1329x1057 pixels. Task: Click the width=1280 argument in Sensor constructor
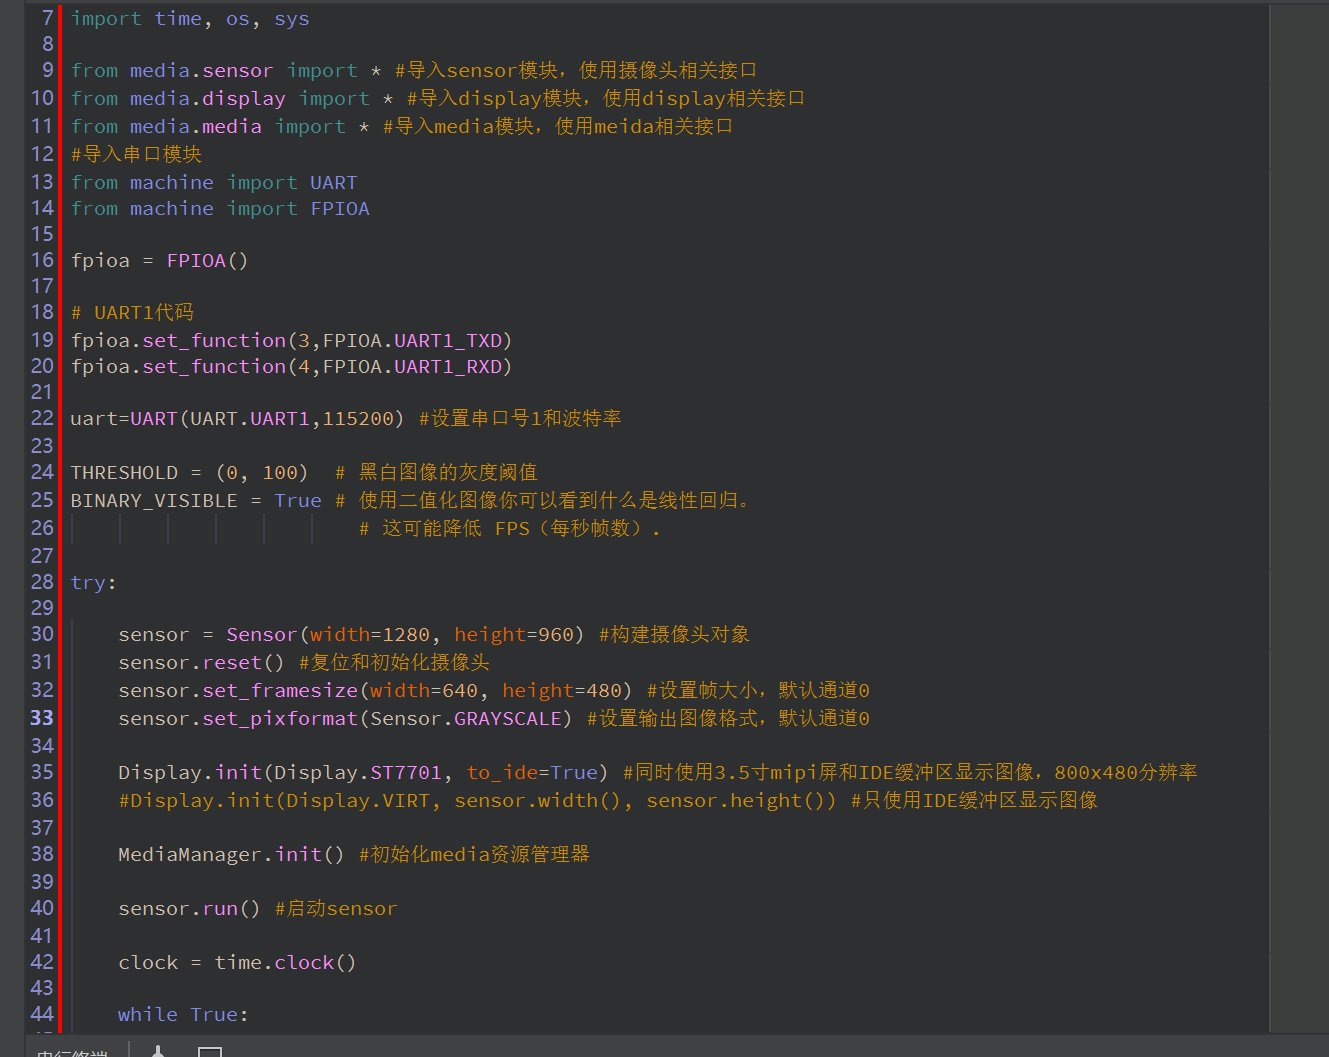369,635
